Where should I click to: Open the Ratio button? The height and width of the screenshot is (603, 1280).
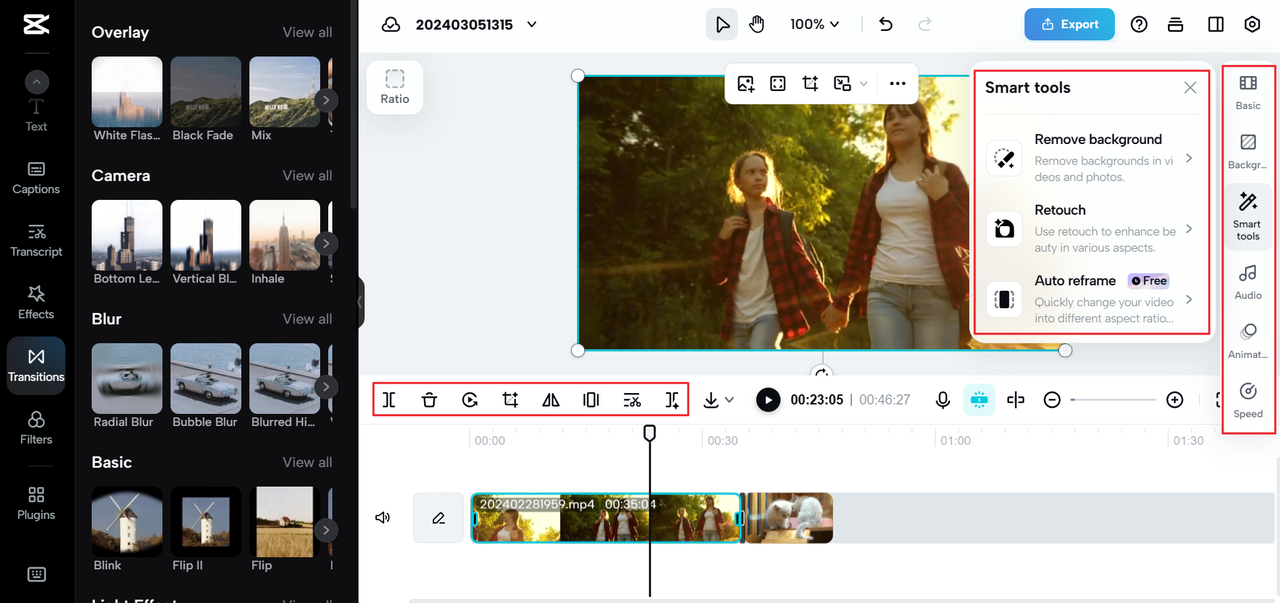395,87
